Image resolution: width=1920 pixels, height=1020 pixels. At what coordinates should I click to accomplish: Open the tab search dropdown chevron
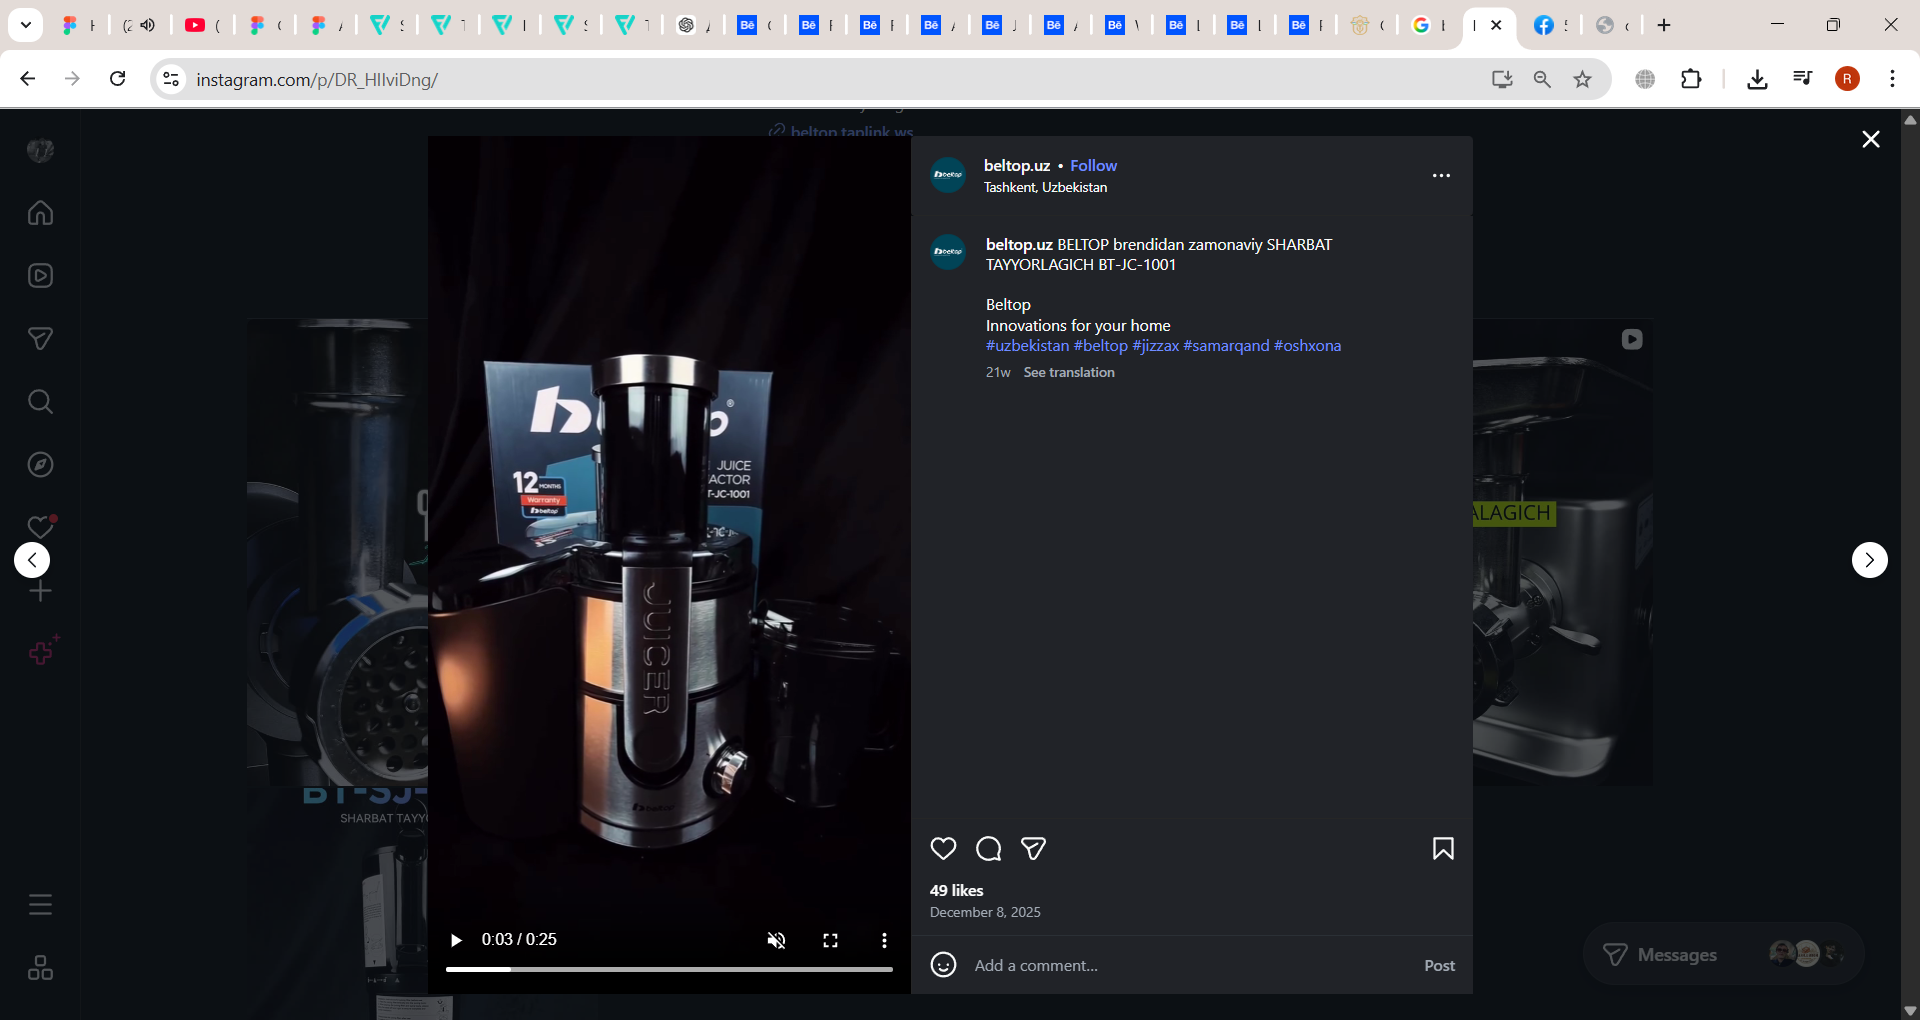26,25
